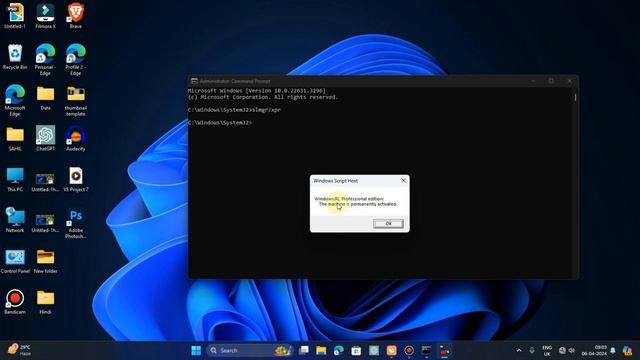This screenshot has width=640, height=360.
Task: Open the Copilot icon at the taskbar end
Action: click(x=627, y=350)
